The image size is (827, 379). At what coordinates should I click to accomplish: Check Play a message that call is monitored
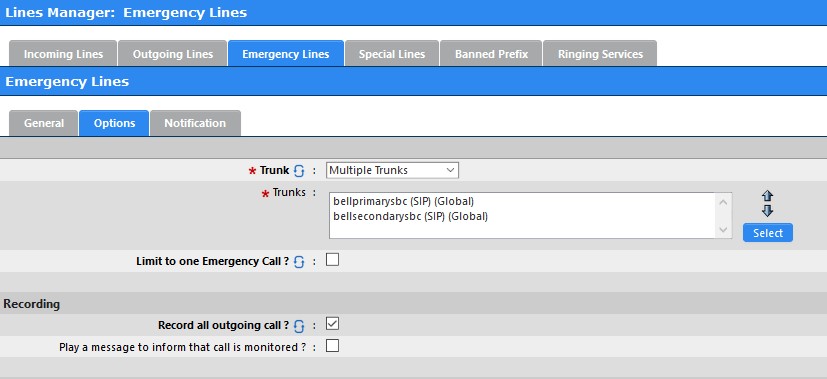[332, 346]
